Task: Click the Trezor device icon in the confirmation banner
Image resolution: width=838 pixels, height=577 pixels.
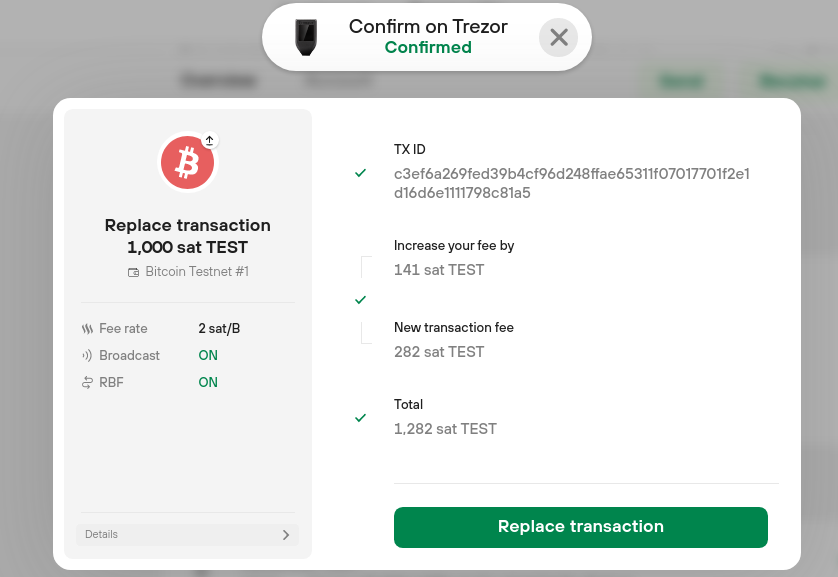Action: pyautogui.click(x=305, y=36)
